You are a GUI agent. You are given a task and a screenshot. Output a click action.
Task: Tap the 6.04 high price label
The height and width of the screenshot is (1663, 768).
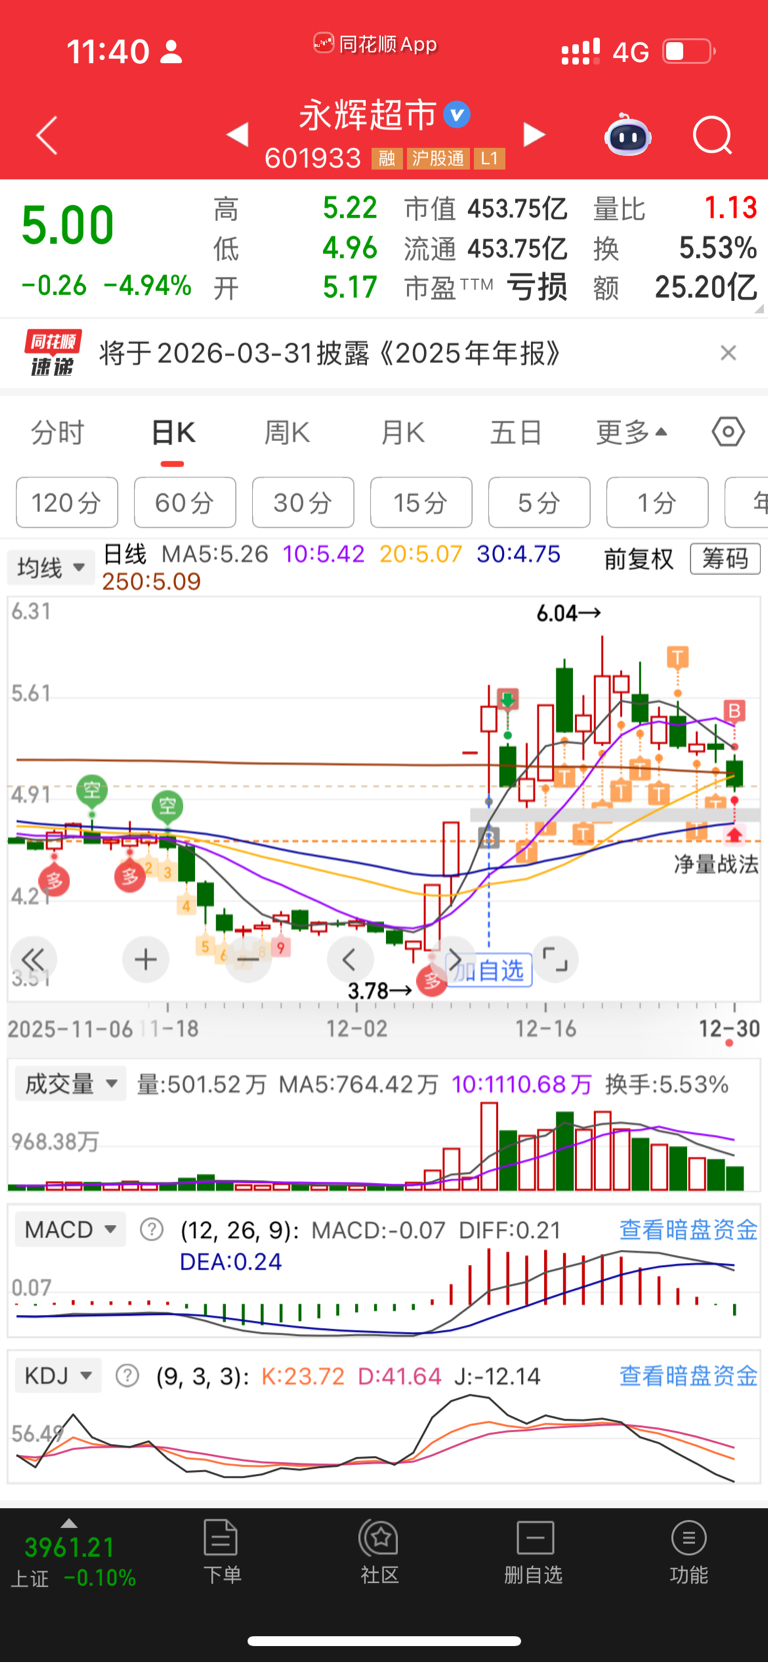click(568, 613)
